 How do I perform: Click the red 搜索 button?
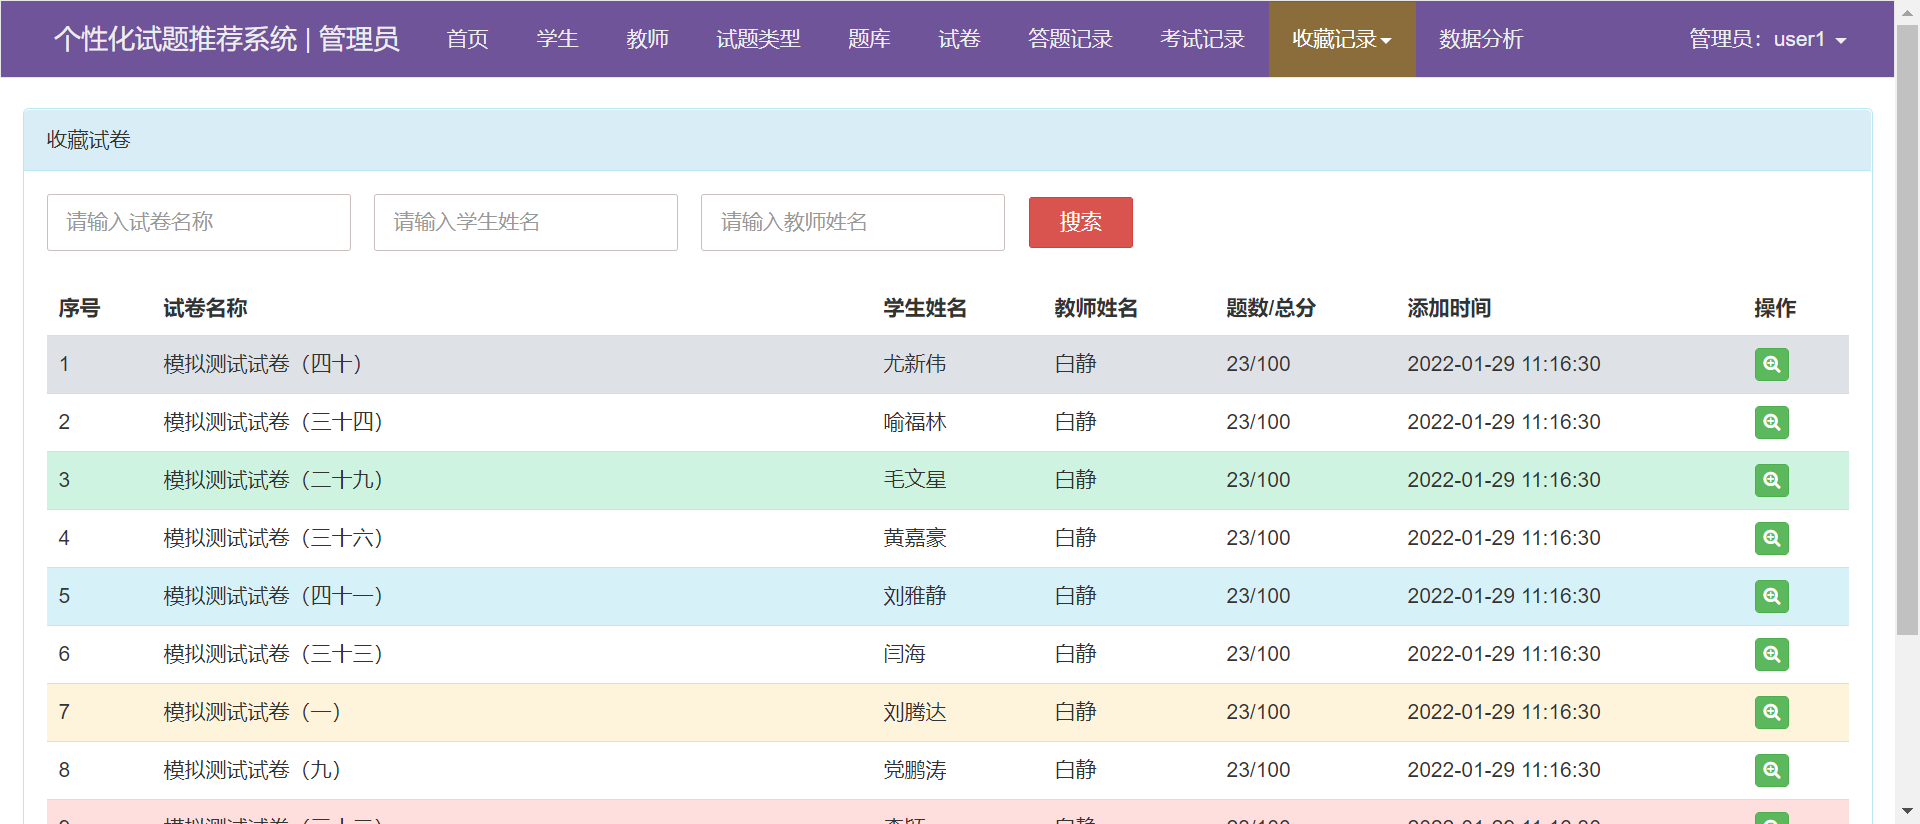click(x=1080, y=222)
